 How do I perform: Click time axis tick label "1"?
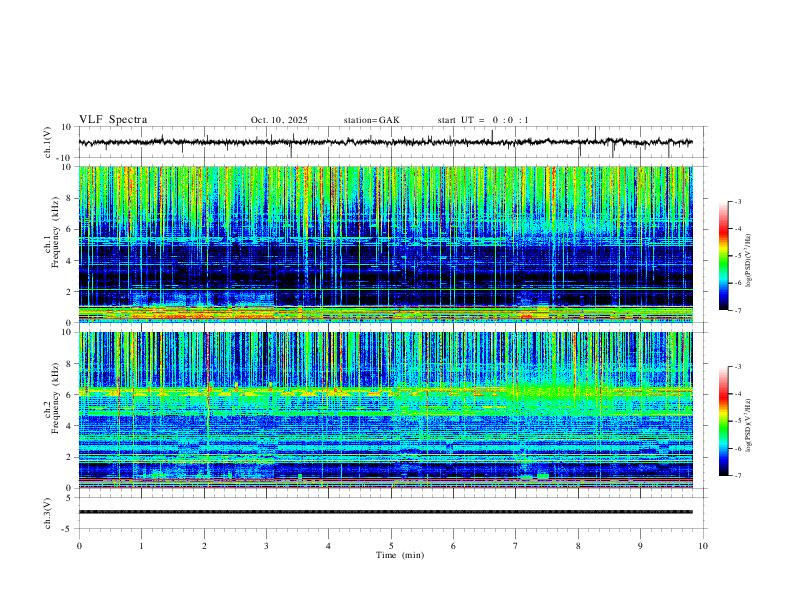(141, 546)
